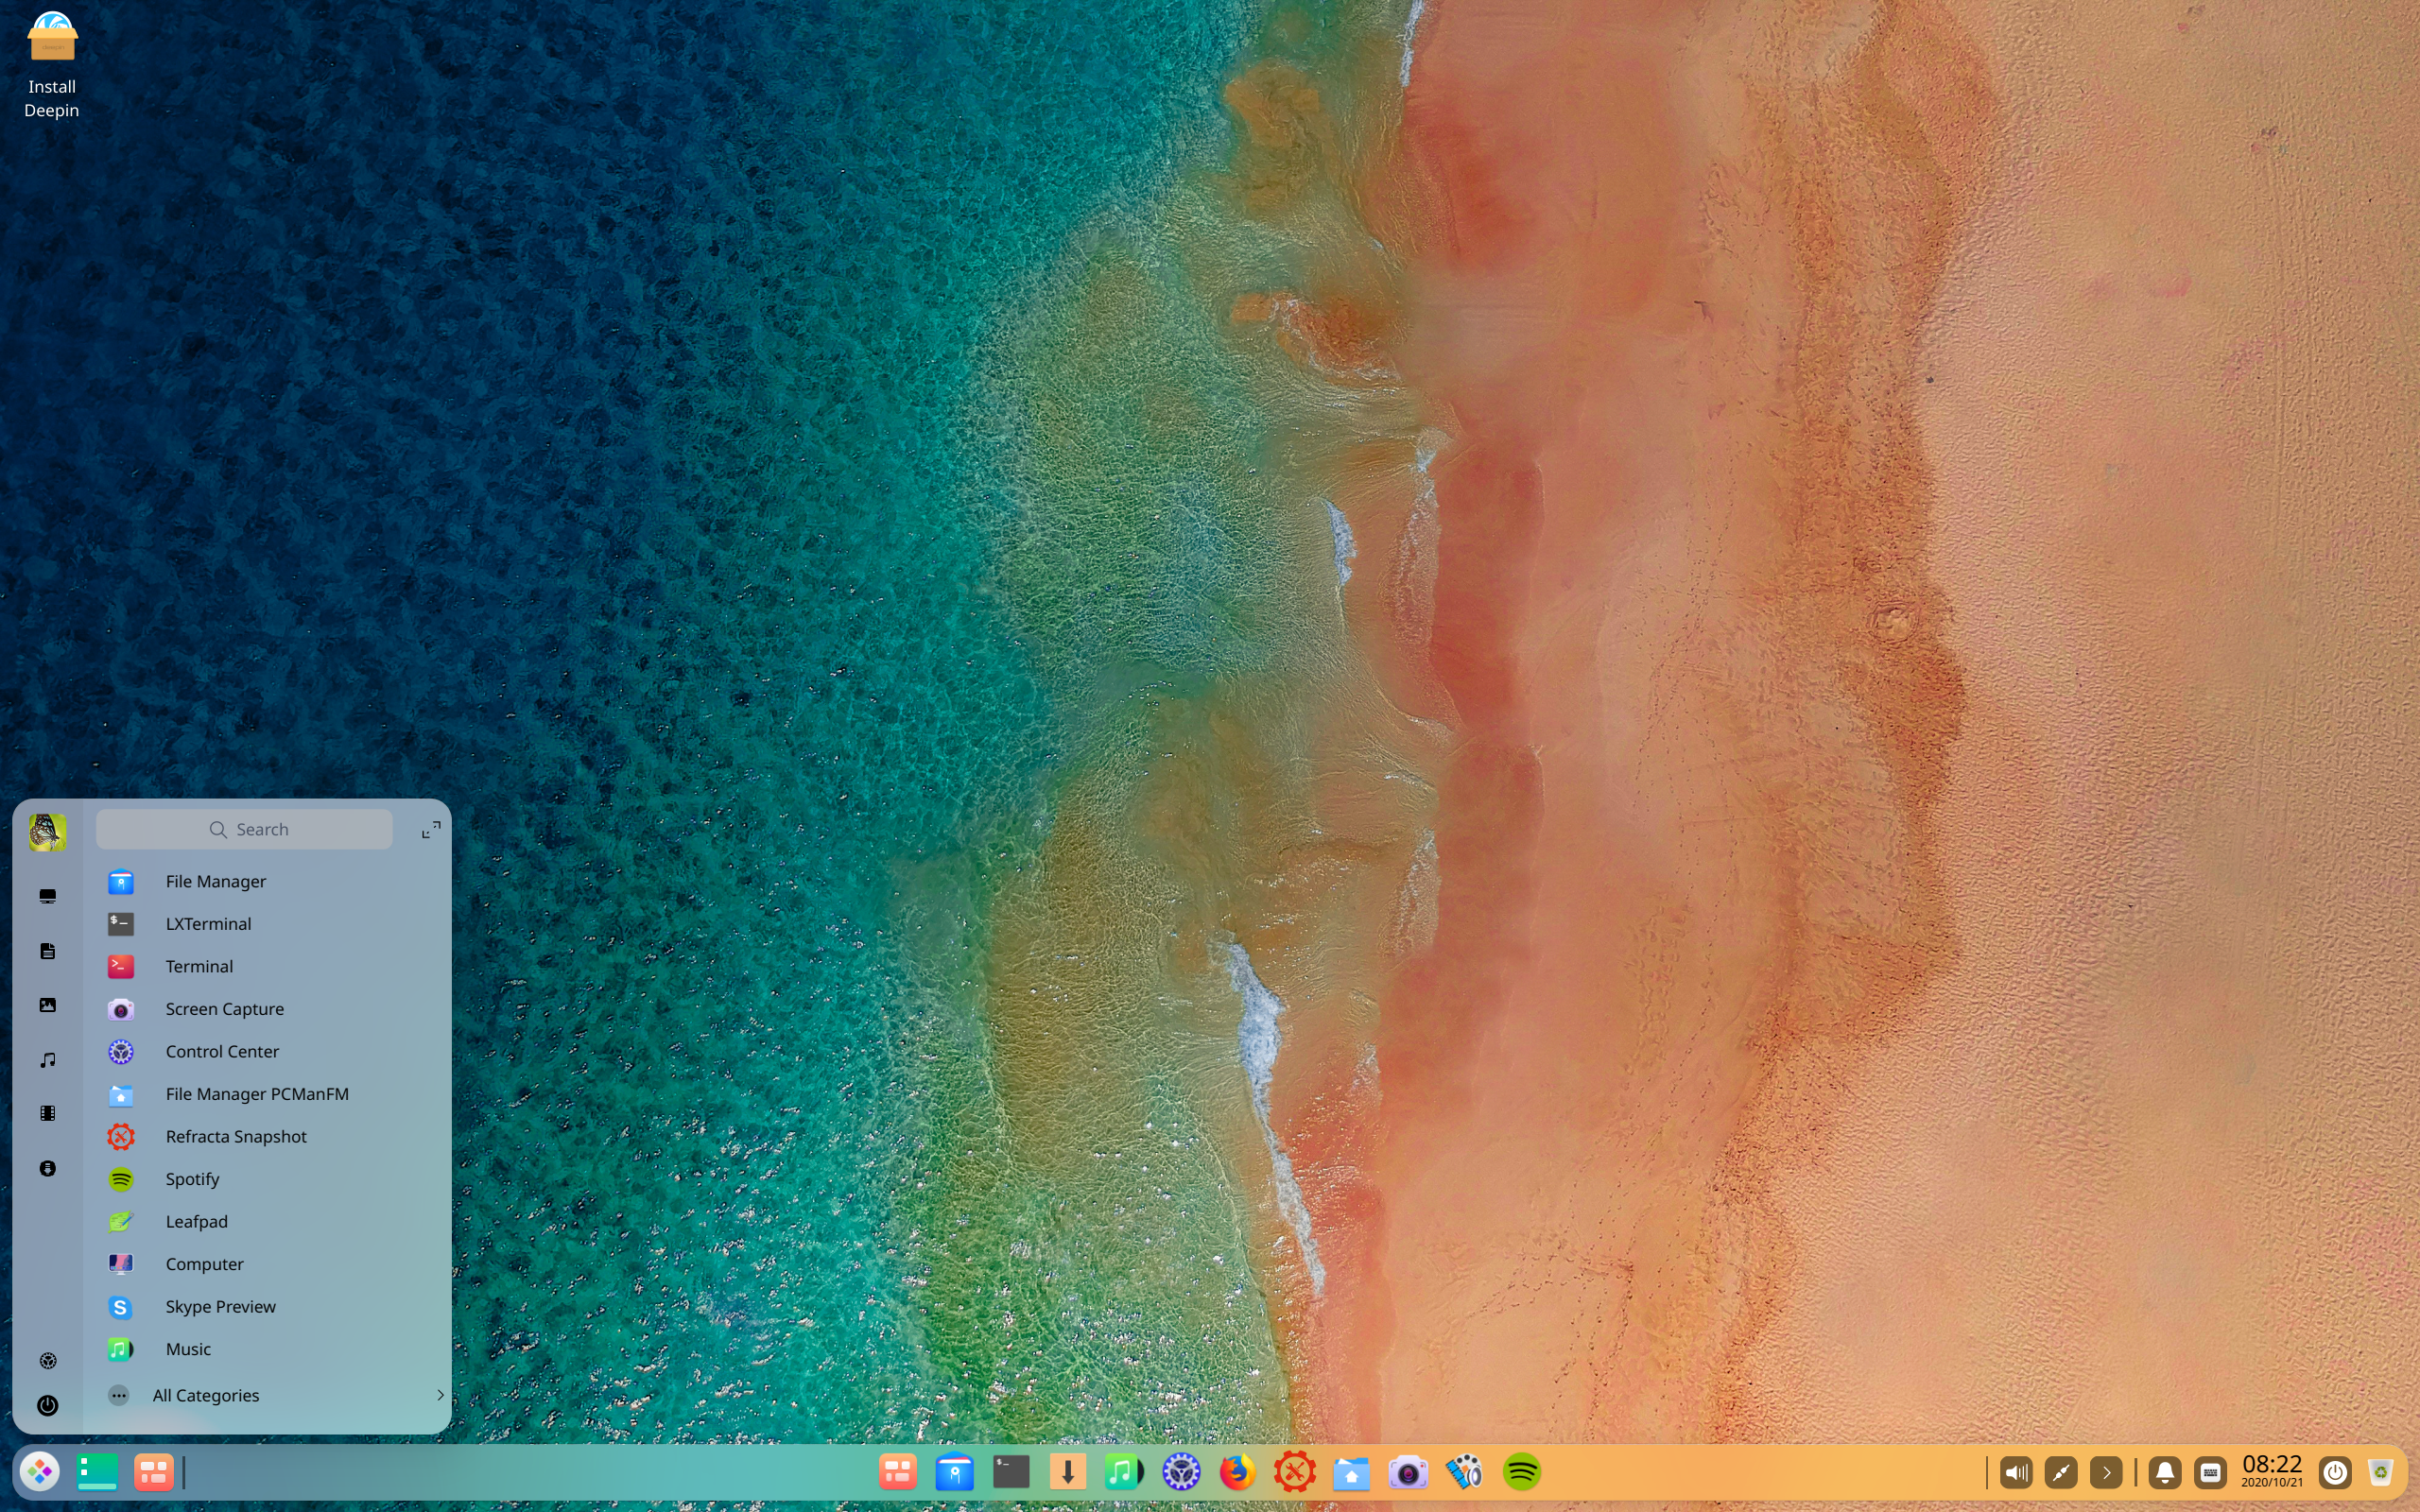Open Refracta Snapshot from the dock
Image resolution: width=2420 pixels, height=1512 pixels.
tap(1295, 1472)
